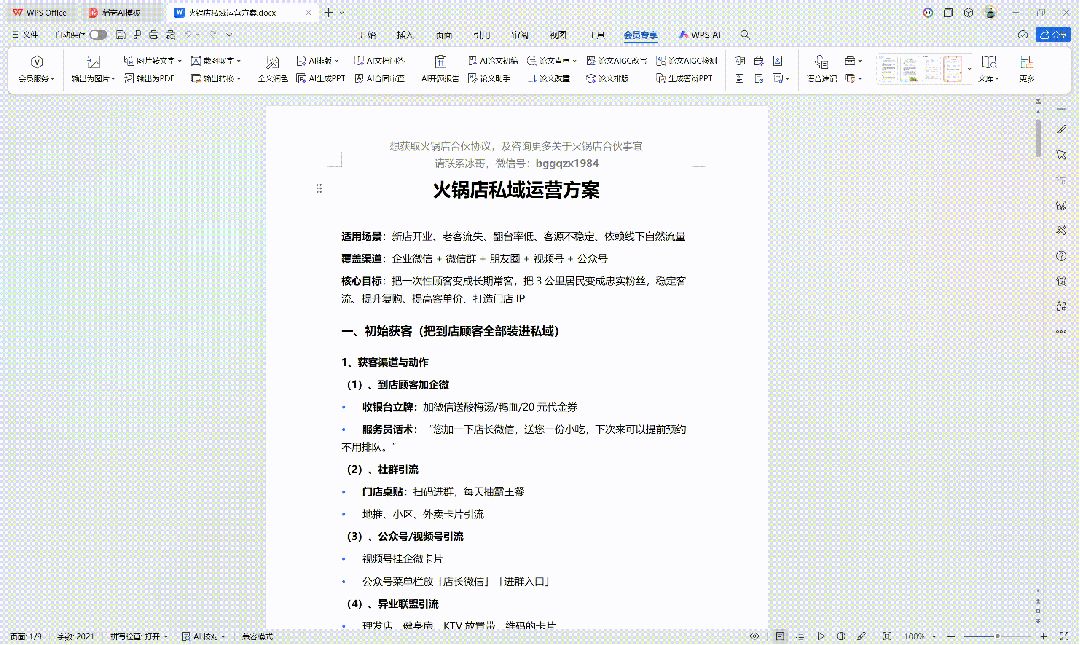Click the print icon in the quick access bar

tap(154, 34)
